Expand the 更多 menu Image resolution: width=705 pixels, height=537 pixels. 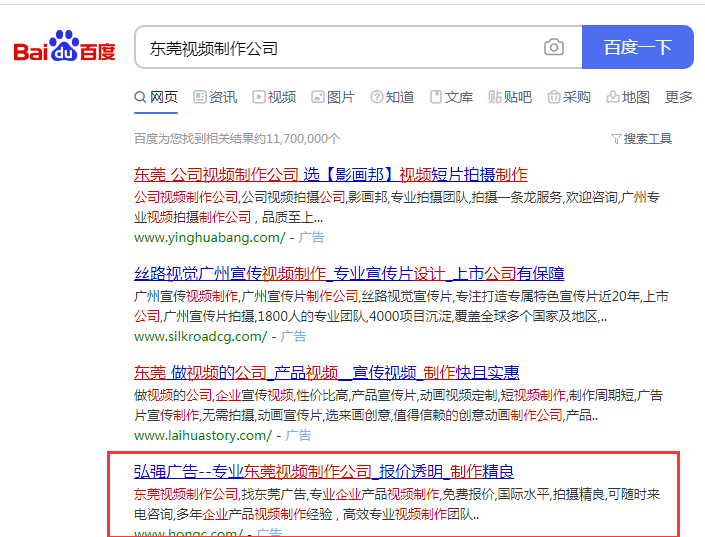(678, 97)
